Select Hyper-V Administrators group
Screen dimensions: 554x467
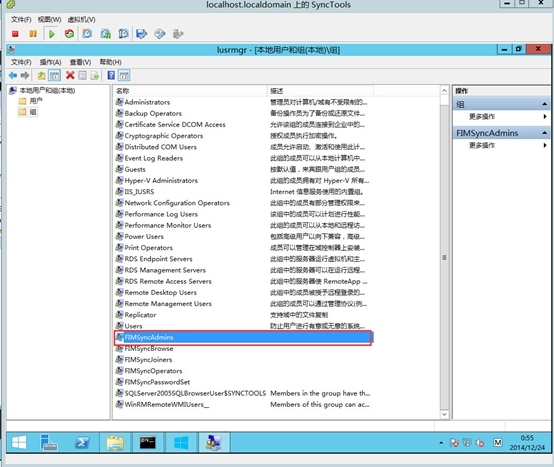pyautogui.click(x=161, y=181)
